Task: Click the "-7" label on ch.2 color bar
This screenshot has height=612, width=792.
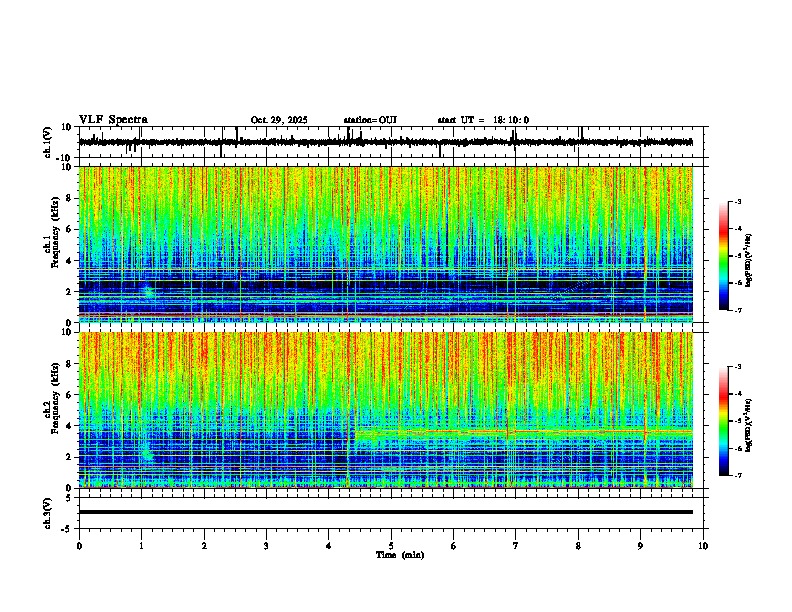Action: pos(738,476)
